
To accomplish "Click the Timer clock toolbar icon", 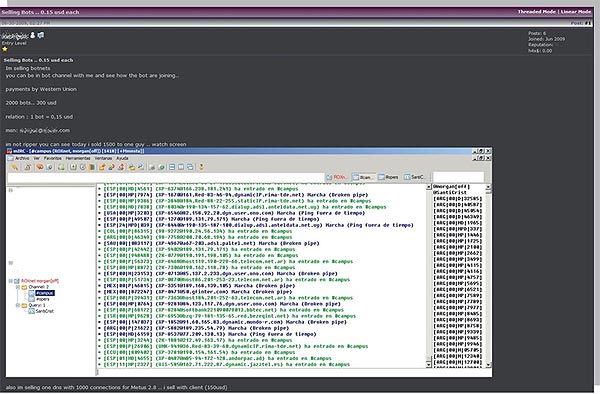I will point(83,167).
